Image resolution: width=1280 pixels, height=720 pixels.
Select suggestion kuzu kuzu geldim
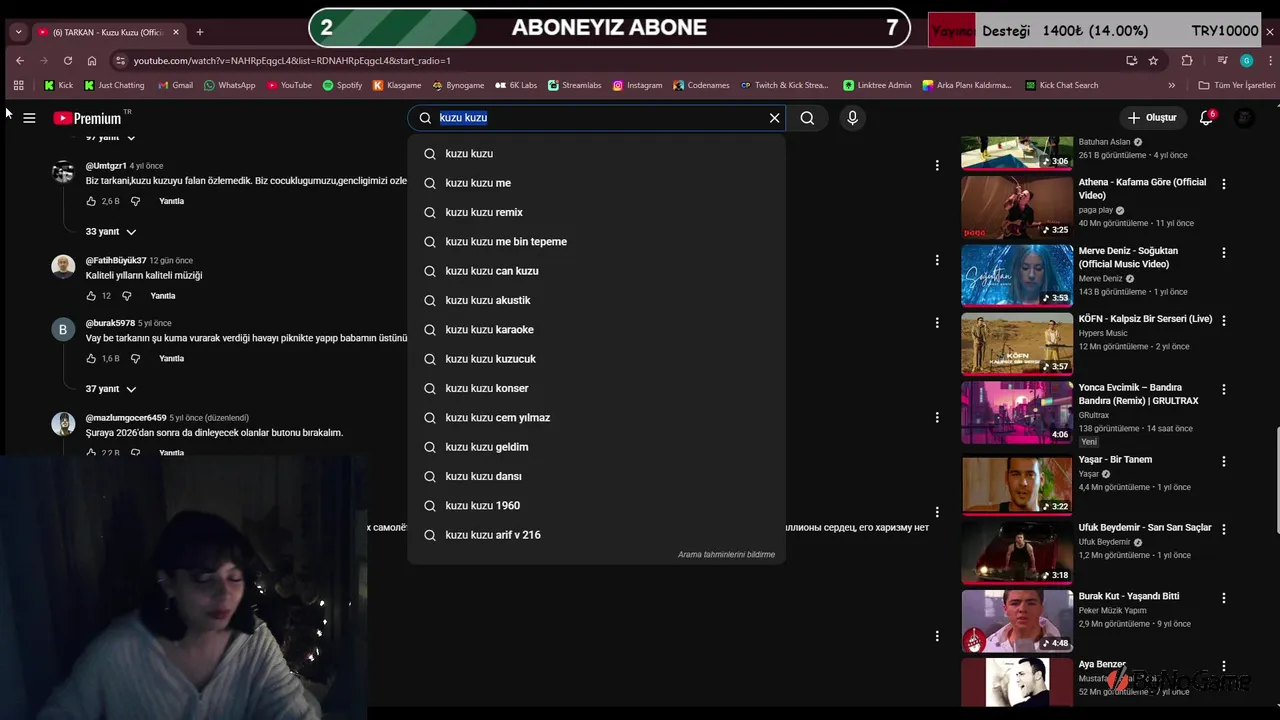pyautogui.click(x=596, y=447)
